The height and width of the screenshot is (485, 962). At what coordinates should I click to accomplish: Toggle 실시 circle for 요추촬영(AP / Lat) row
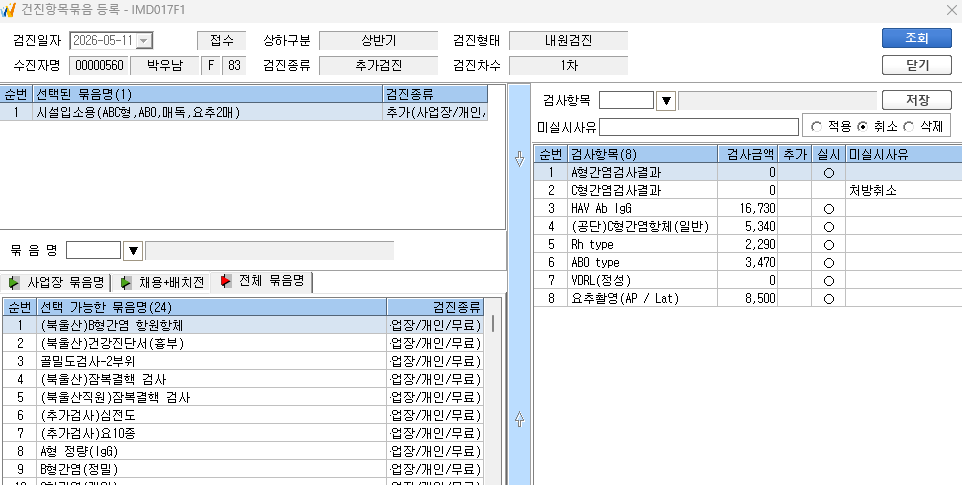pos(828,299)
